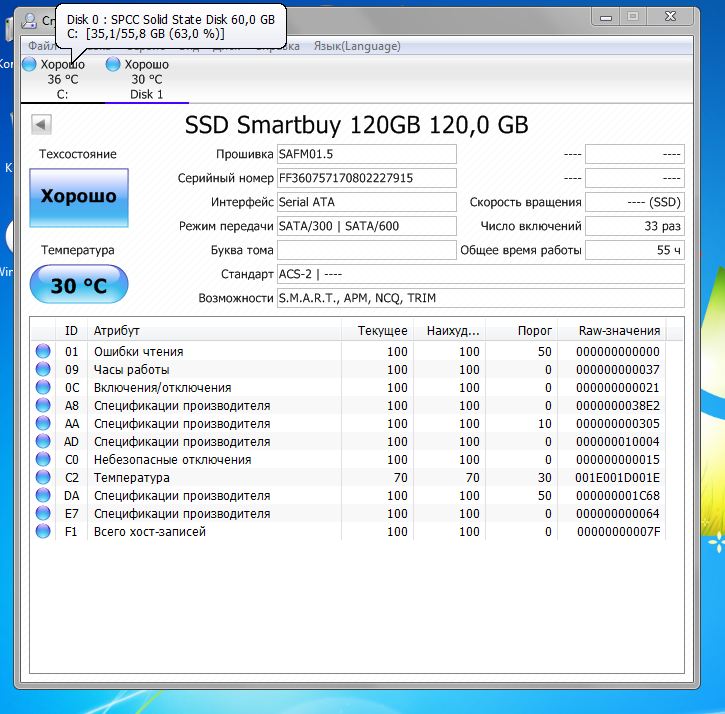Click the 30 °C temperature button

79,284
